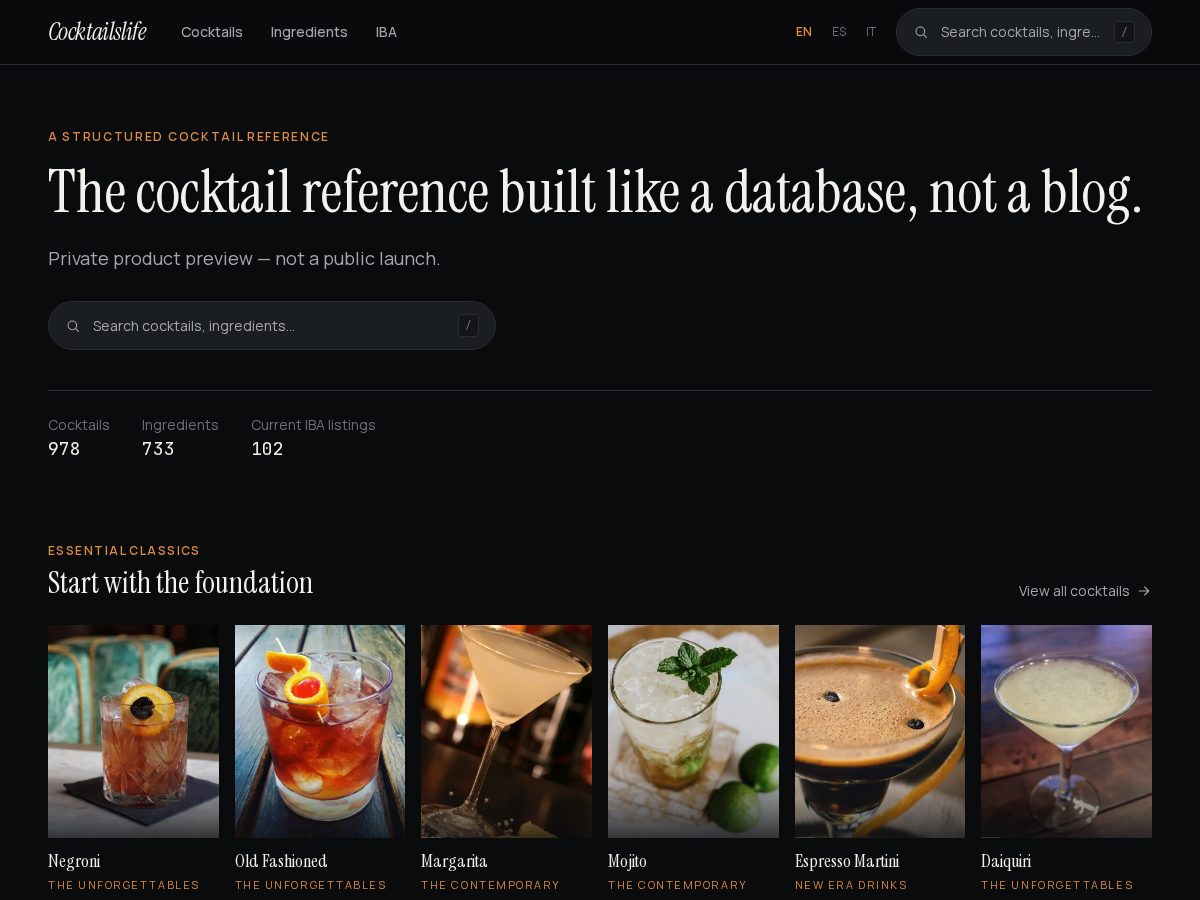Click the Essential Classics section label
The width and height of the screenshot is (1200, 900).
tap(124, 551)
